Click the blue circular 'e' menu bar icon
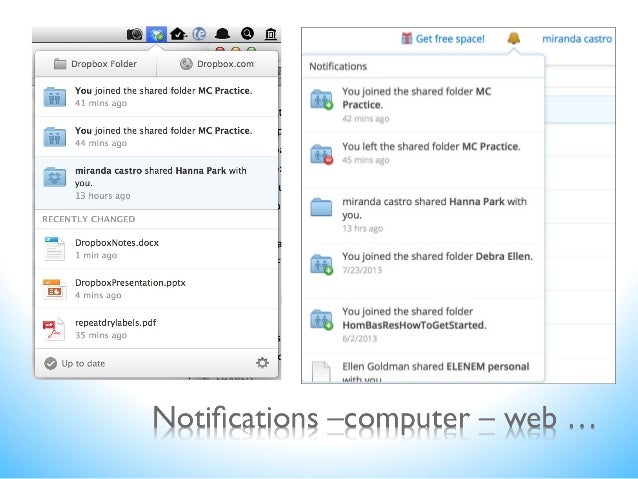The height and width of the screenshot is (479, 638). pyautogui.click(x=199, y=34)
